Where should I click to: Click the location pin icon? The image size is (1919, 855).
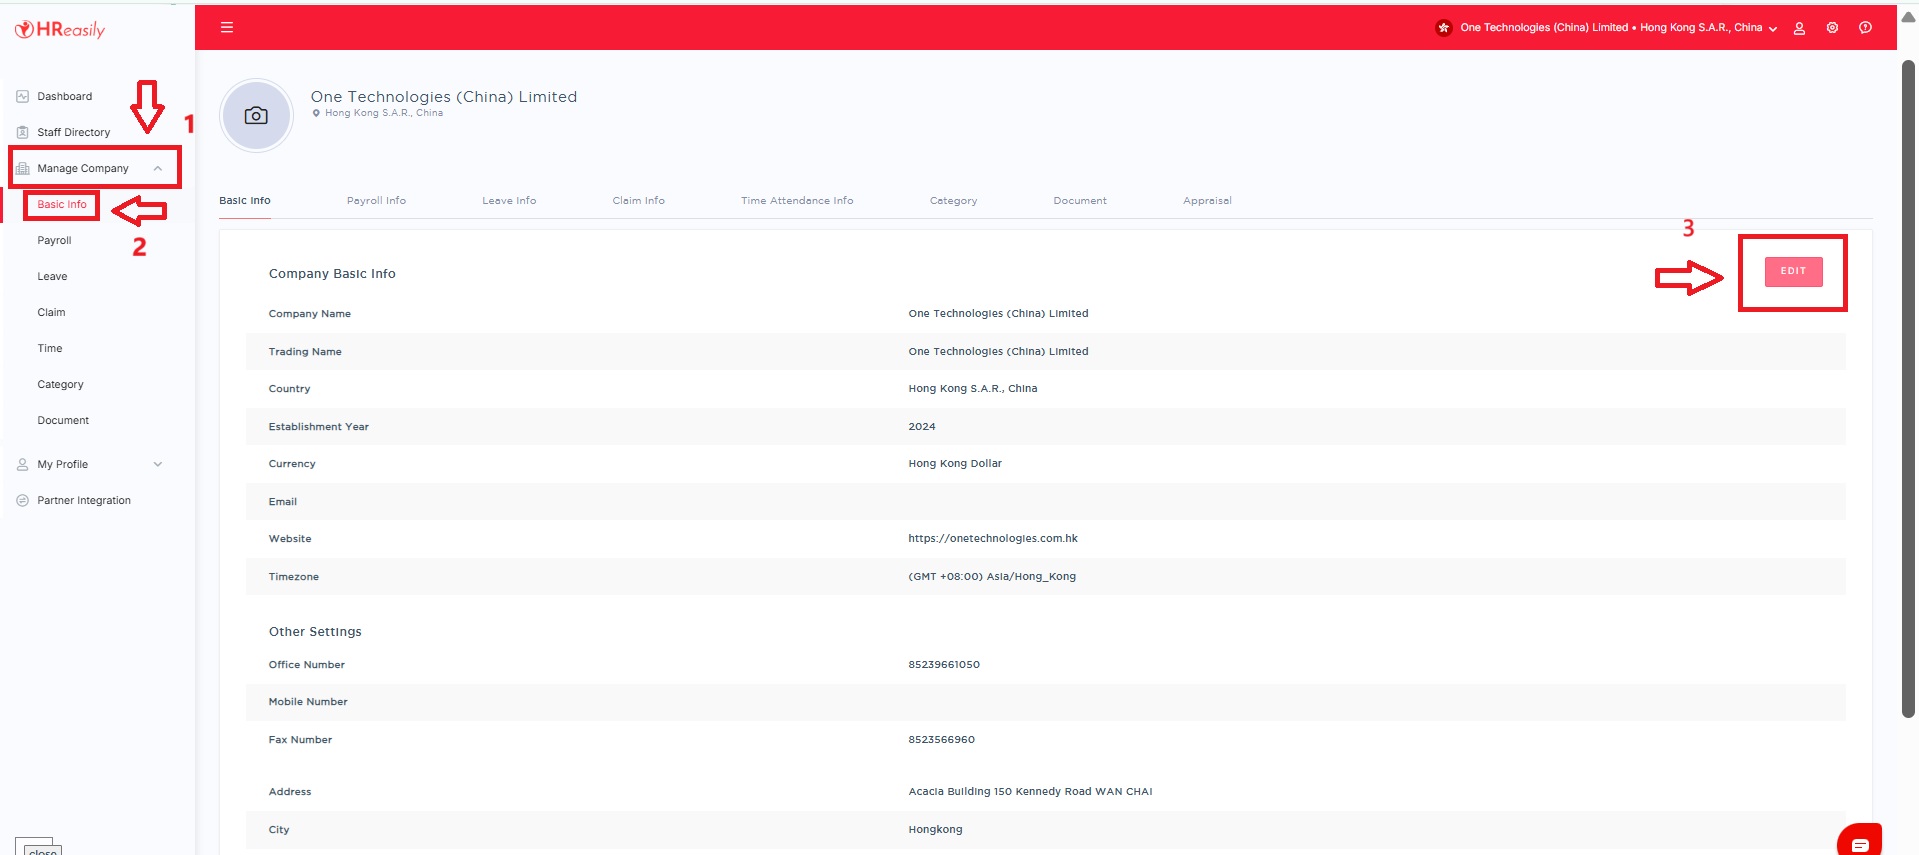pos(316,113)
